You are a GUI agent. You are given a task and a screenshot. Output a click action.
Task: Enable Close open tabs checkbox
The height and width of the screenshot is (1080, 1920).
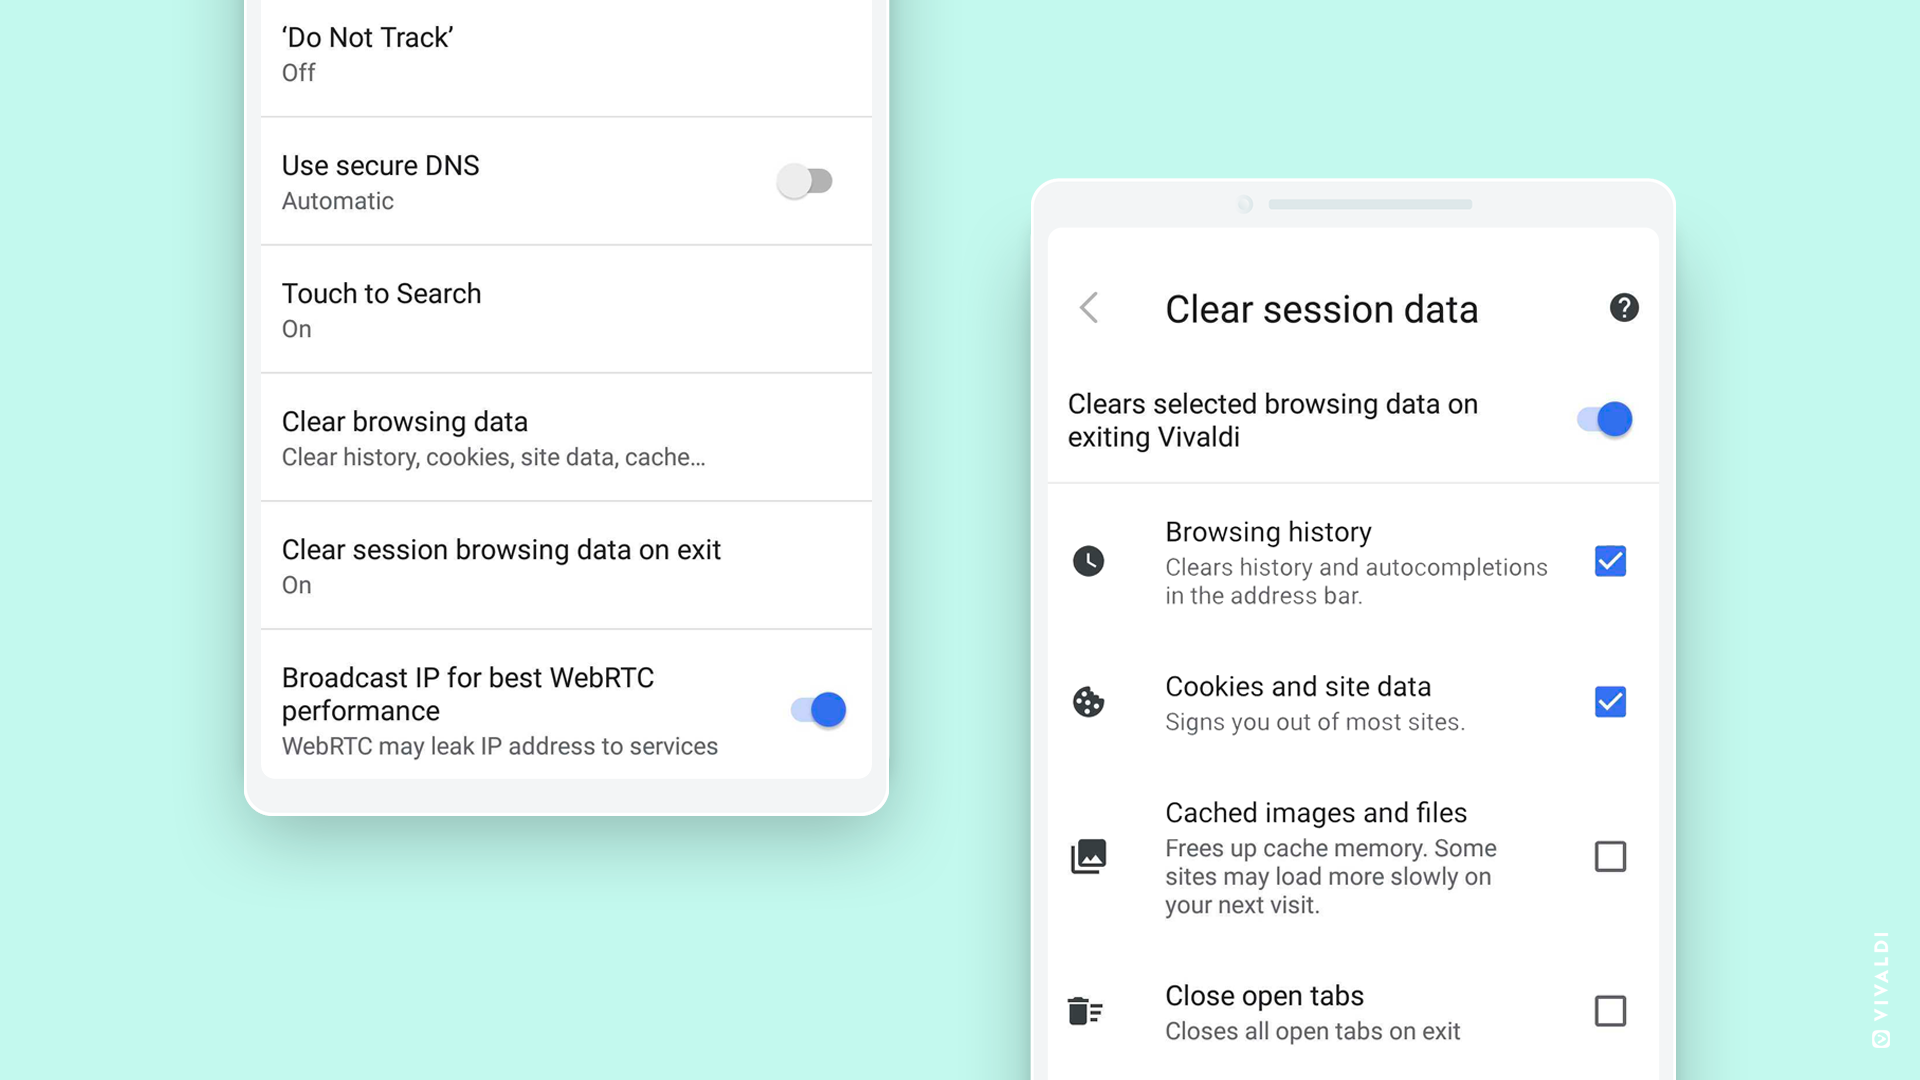pyautogui.click(x=1609, y=1011)
